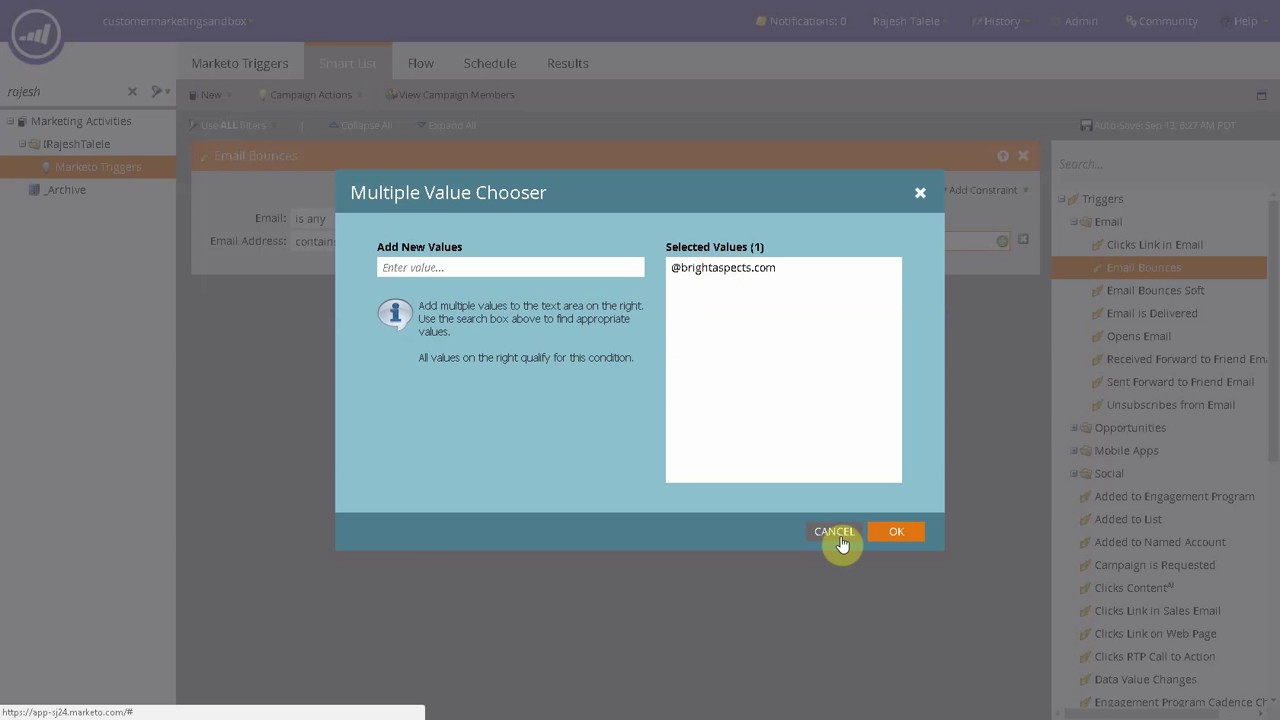
Task: Click Collapse All filters
Action: 360,125
